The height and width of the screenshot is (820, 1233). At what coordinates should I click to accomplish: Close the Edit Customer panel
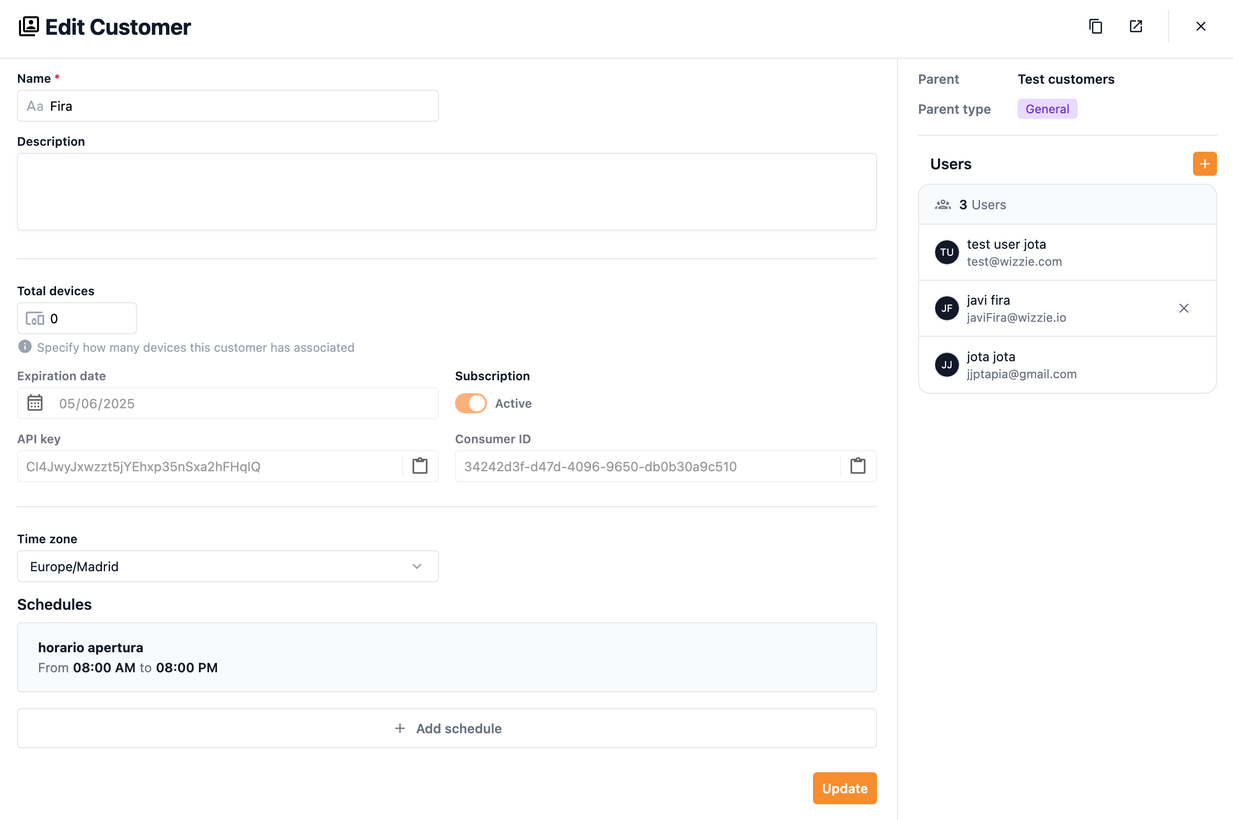pos(1200,27)
